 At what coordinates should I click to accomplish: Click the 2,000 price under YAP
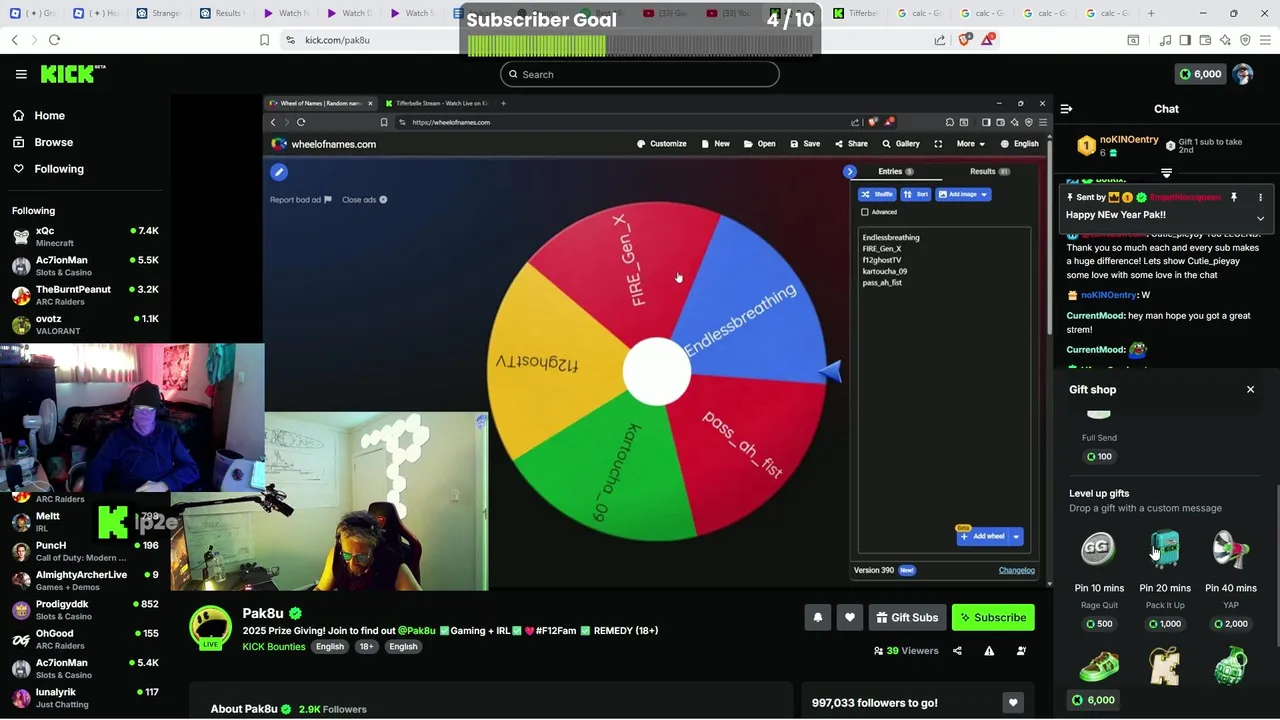click(1231, 624)
